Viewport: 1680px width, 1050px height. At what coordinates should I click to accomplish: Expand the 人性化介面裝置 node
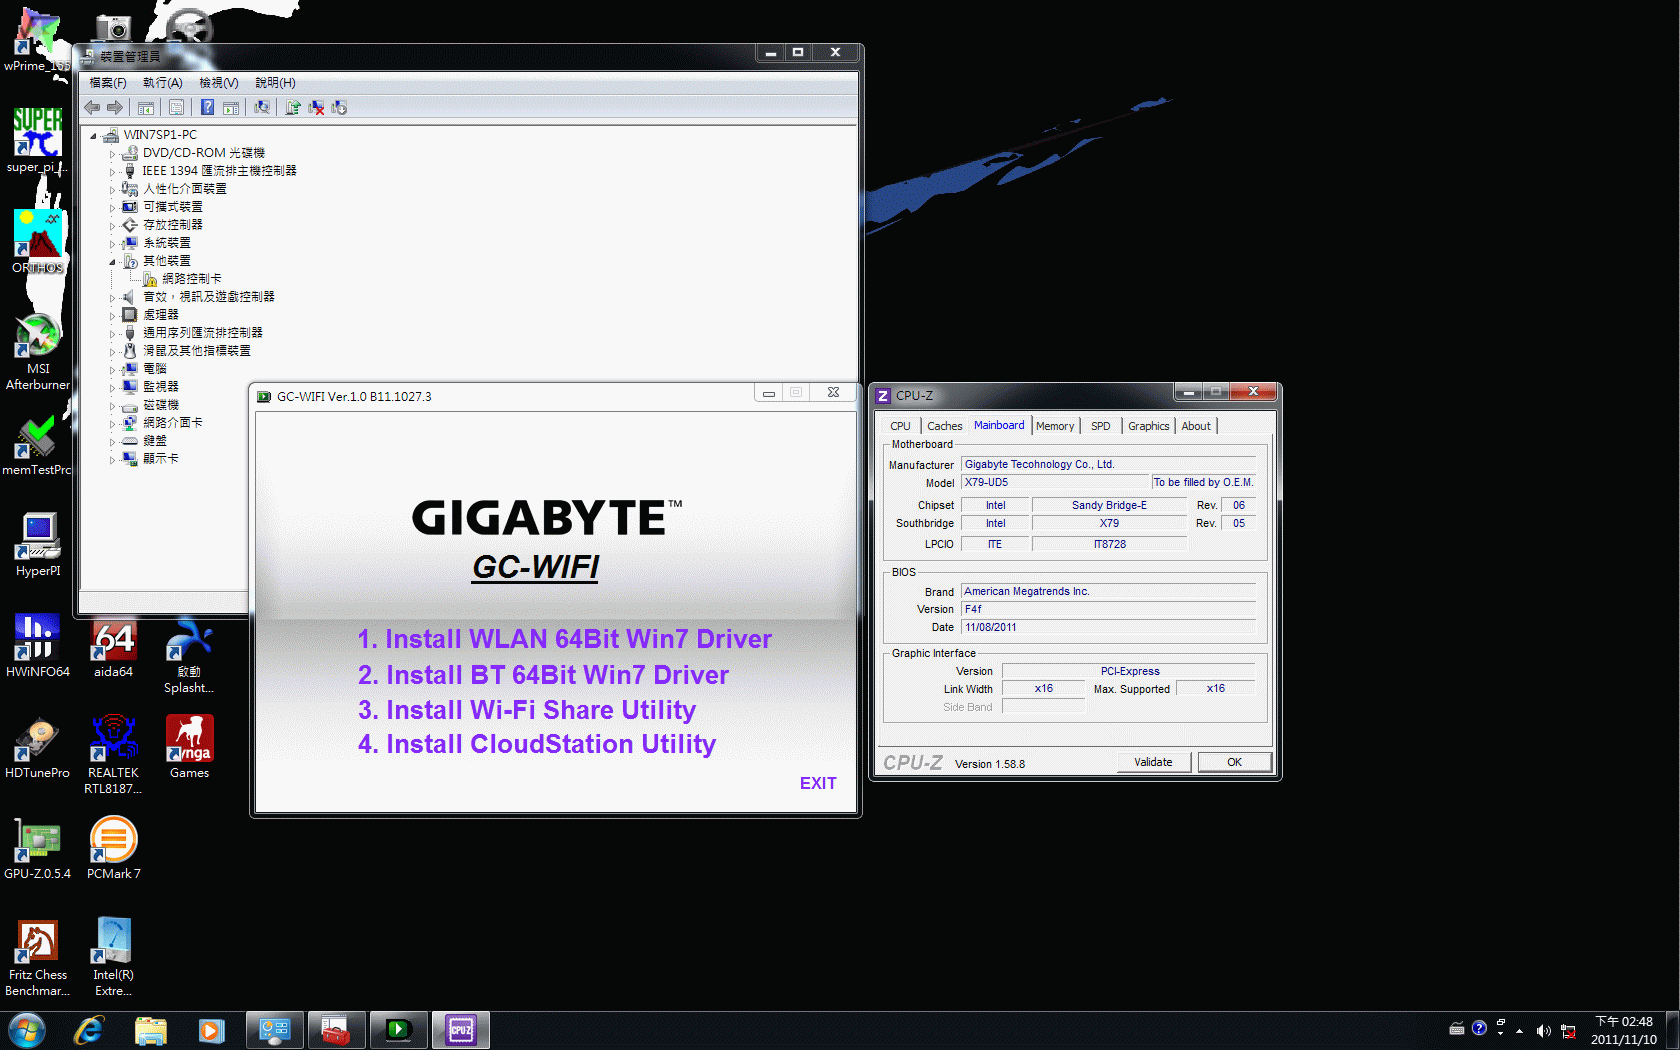click(112, 190)
